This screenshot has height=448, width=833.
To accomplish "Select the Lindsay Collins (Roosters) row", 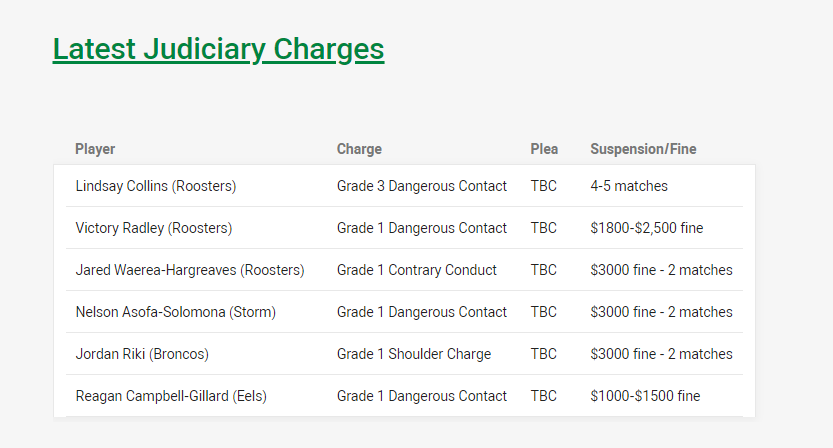I will tap(404, 186).
